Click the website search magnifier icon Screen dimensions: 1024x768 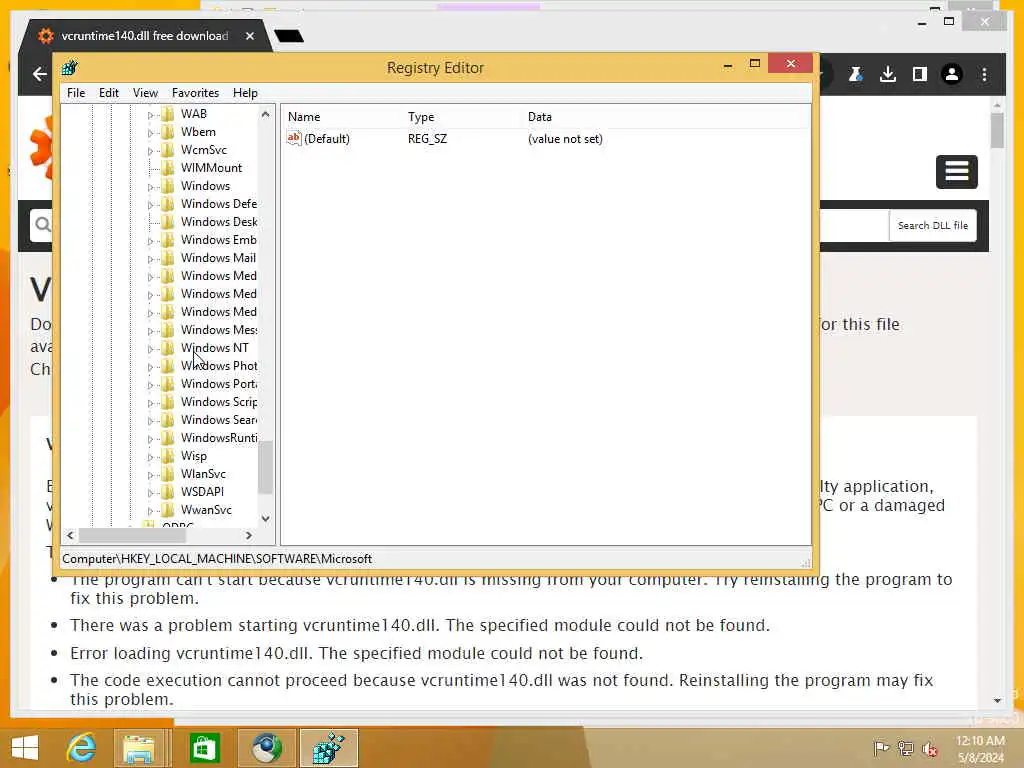click(43, 225)
